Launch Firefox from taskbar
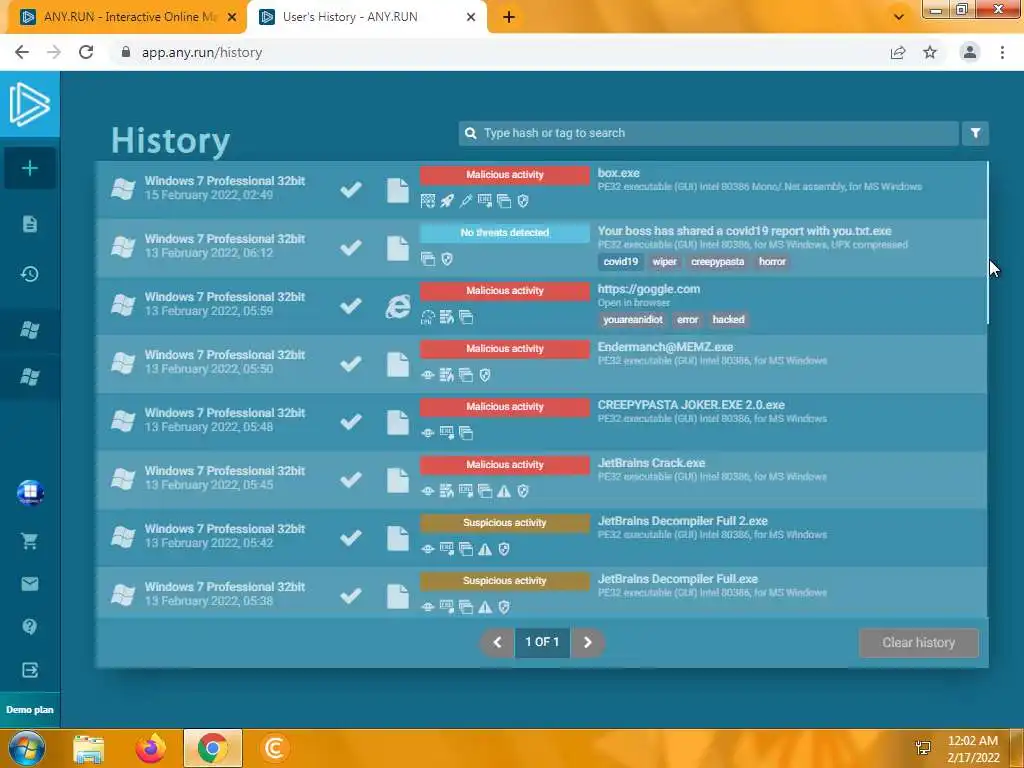Image resolution: width=1024 pixels, height=768 pixels. (x=150, y=748)
